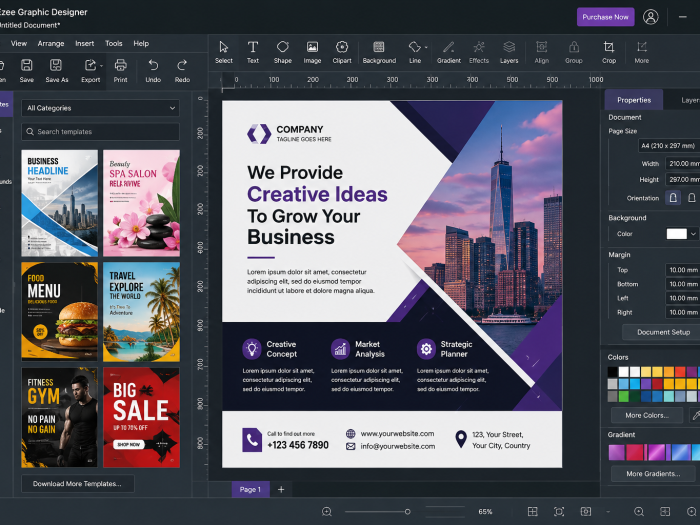Open the Export dropdown arrow

(102, 66)
